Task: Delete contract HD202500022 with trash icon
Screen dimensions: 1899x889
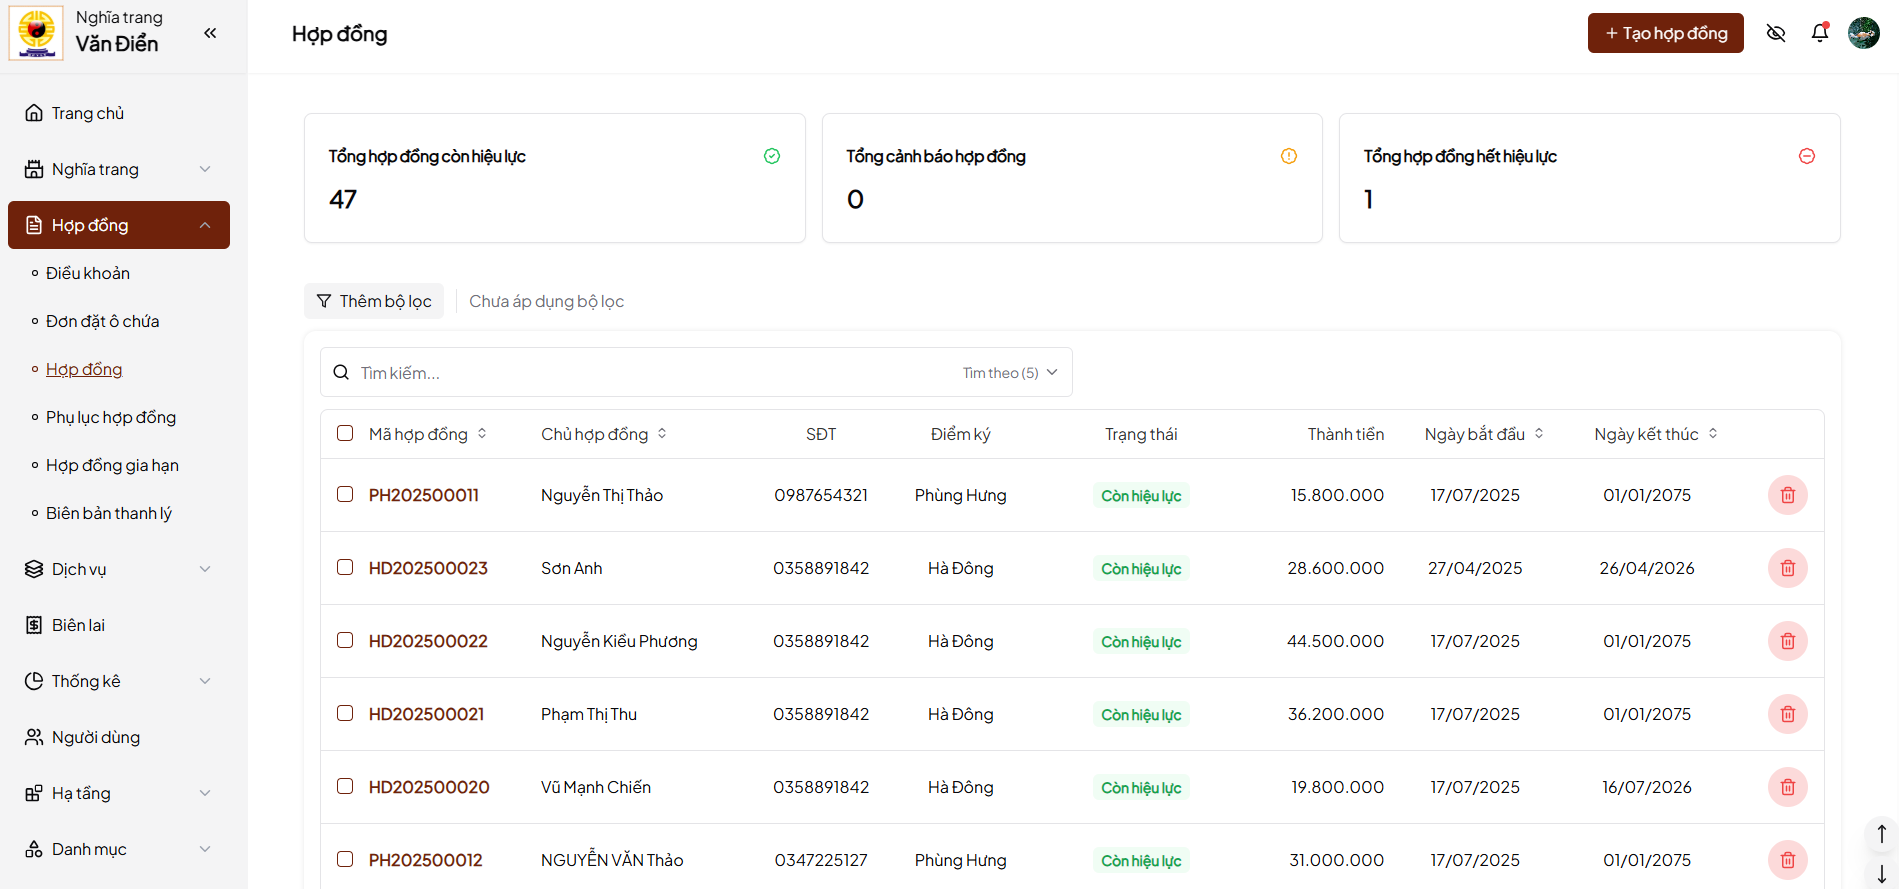Action: coord(1787,641)
